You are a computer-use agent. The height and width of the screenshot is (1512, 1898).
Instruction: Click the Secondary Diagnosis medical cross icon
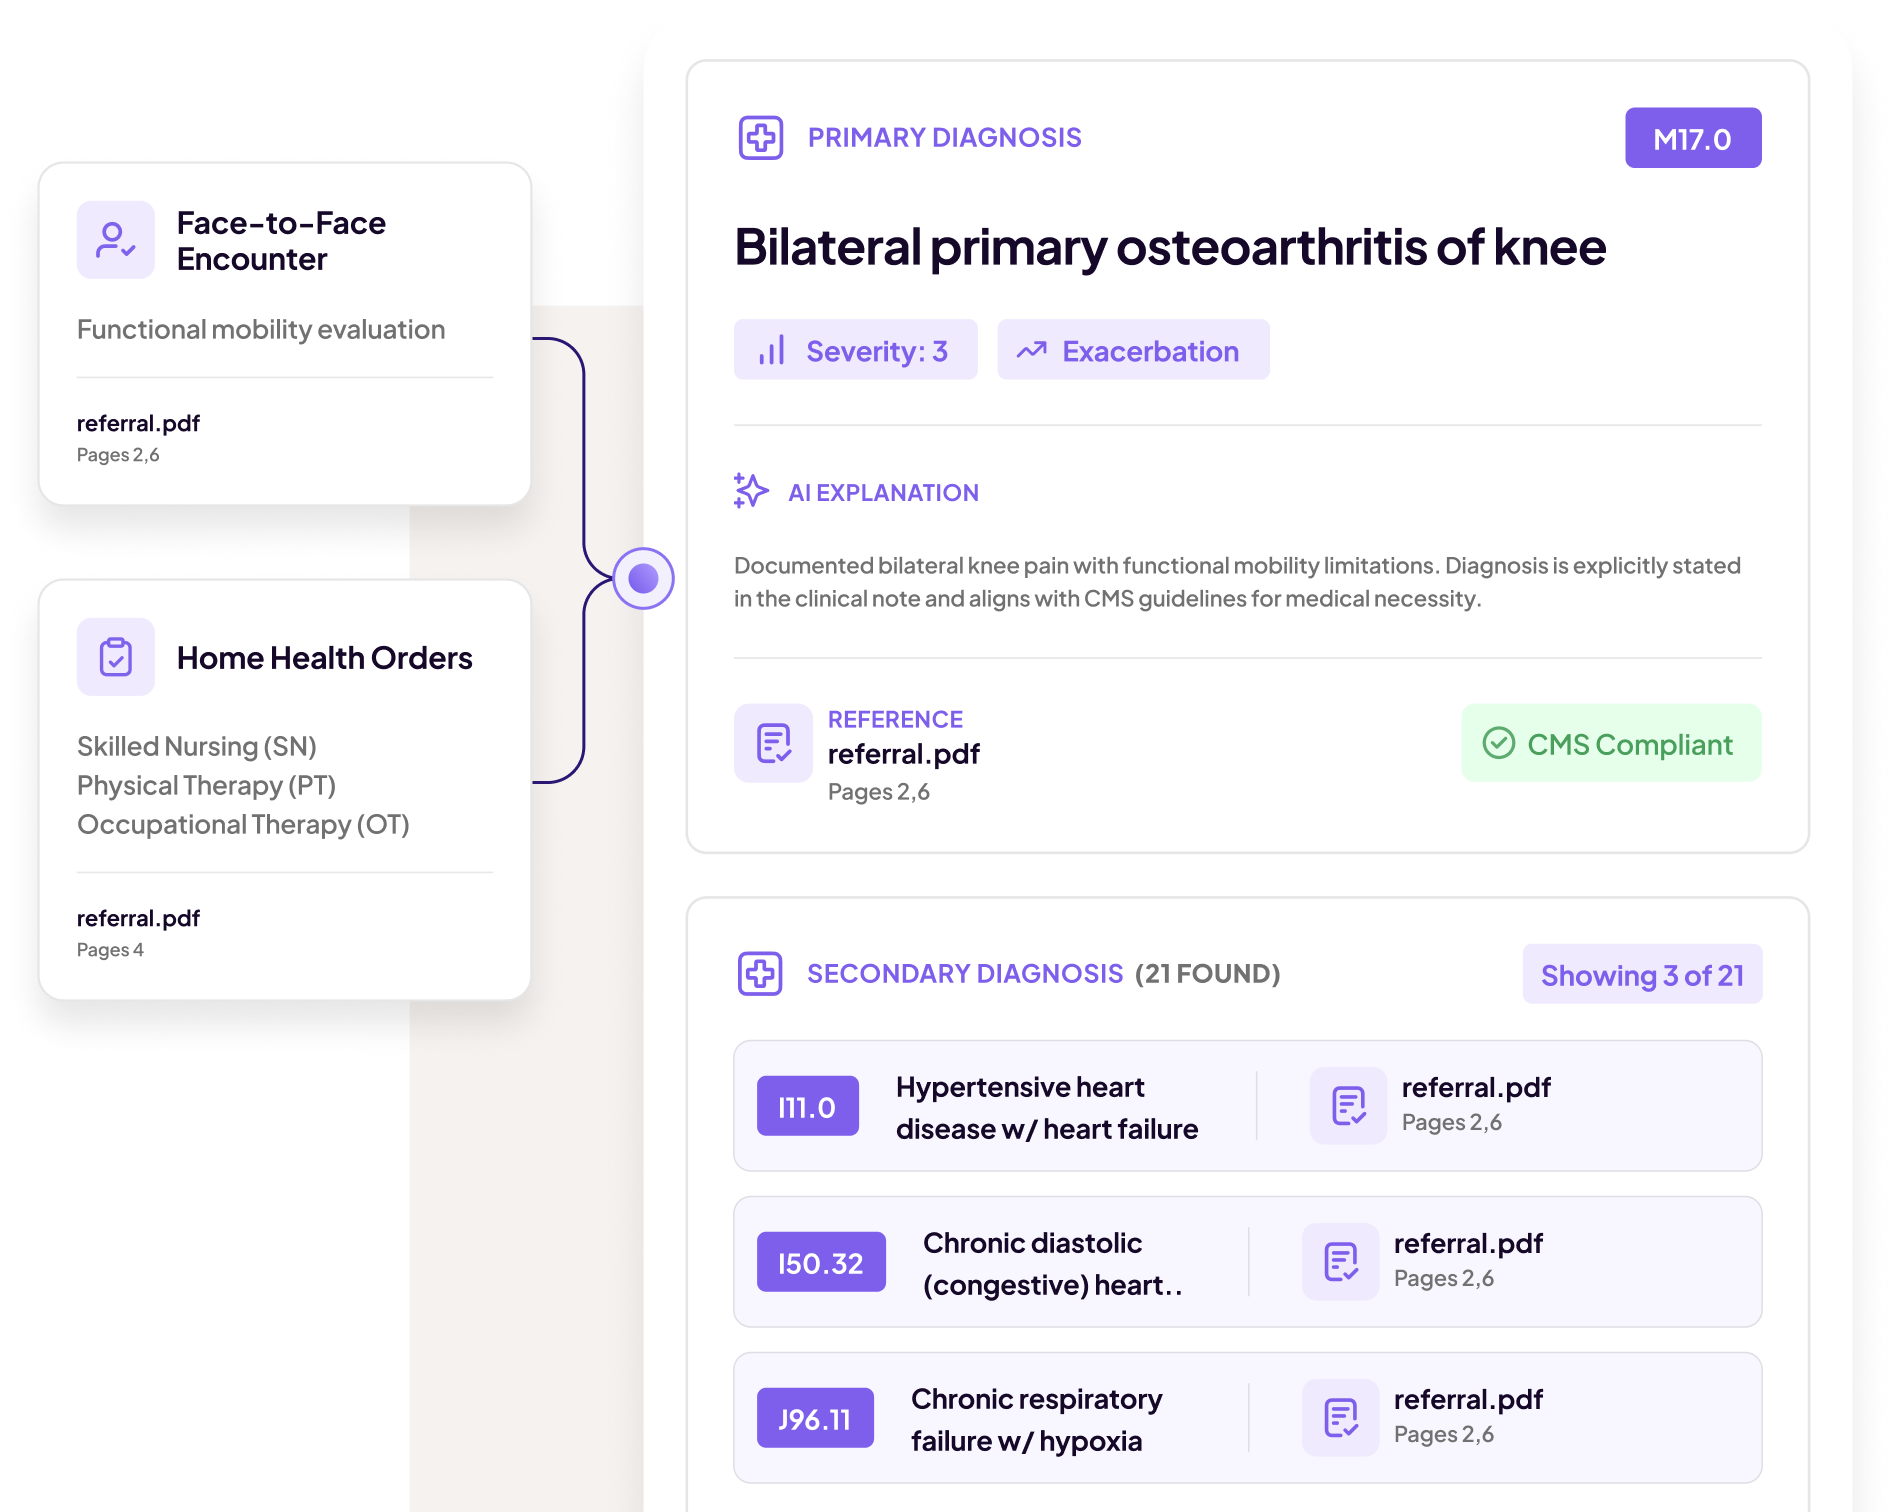(x=760, y=973)
